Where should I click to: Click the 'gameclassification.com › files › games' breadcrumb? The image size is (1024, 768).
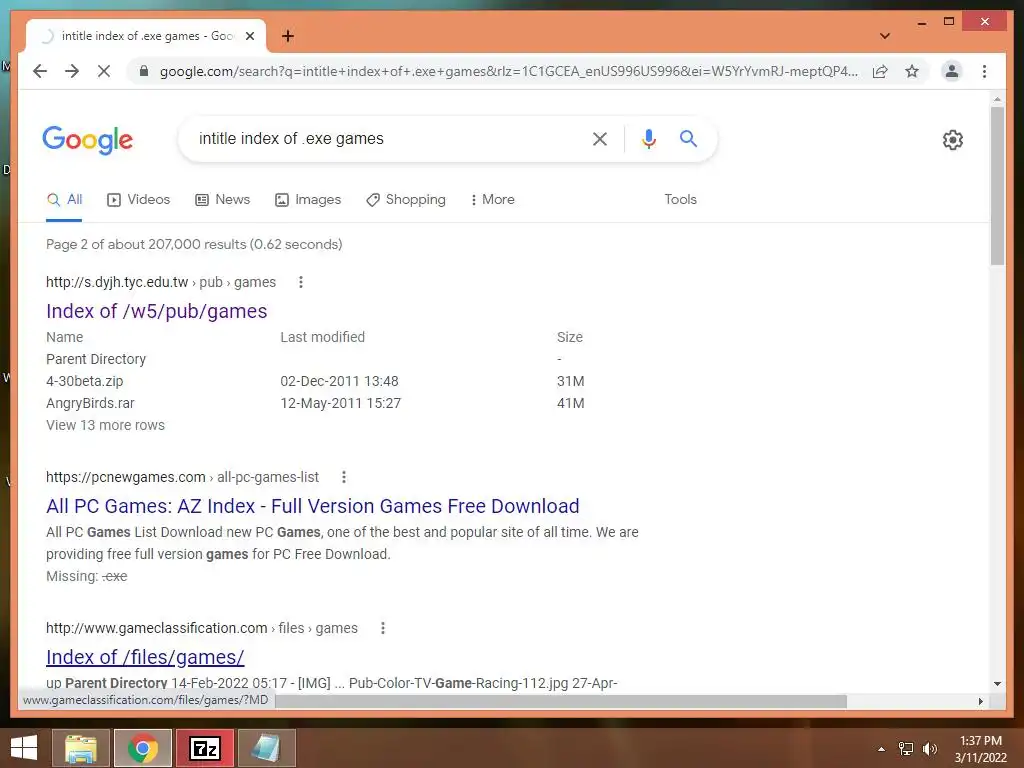(202, 628)
